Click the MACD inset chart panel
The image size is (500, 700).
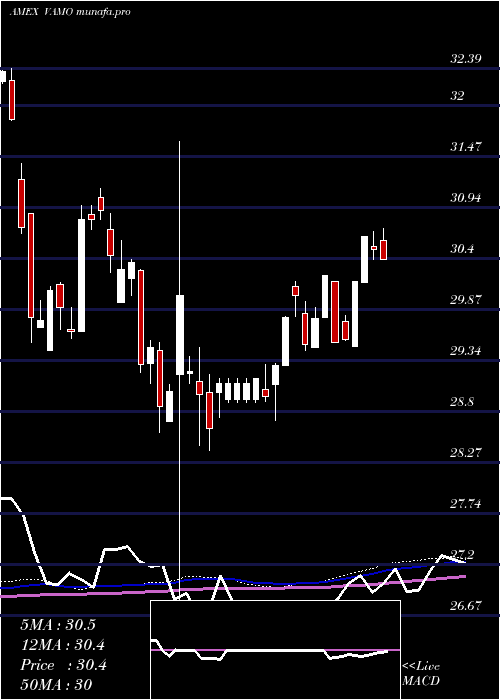coord(275,650)
